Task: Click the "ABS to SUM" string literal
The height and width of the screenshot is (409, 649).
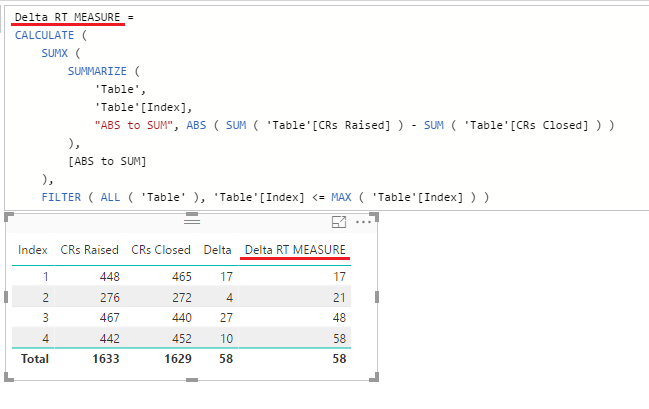Action: pos(134,125)
